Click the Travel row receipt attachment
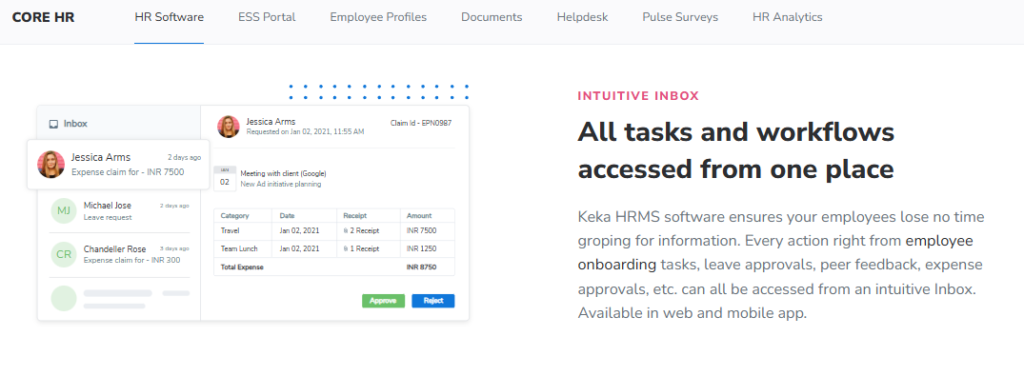 [361, 230]
